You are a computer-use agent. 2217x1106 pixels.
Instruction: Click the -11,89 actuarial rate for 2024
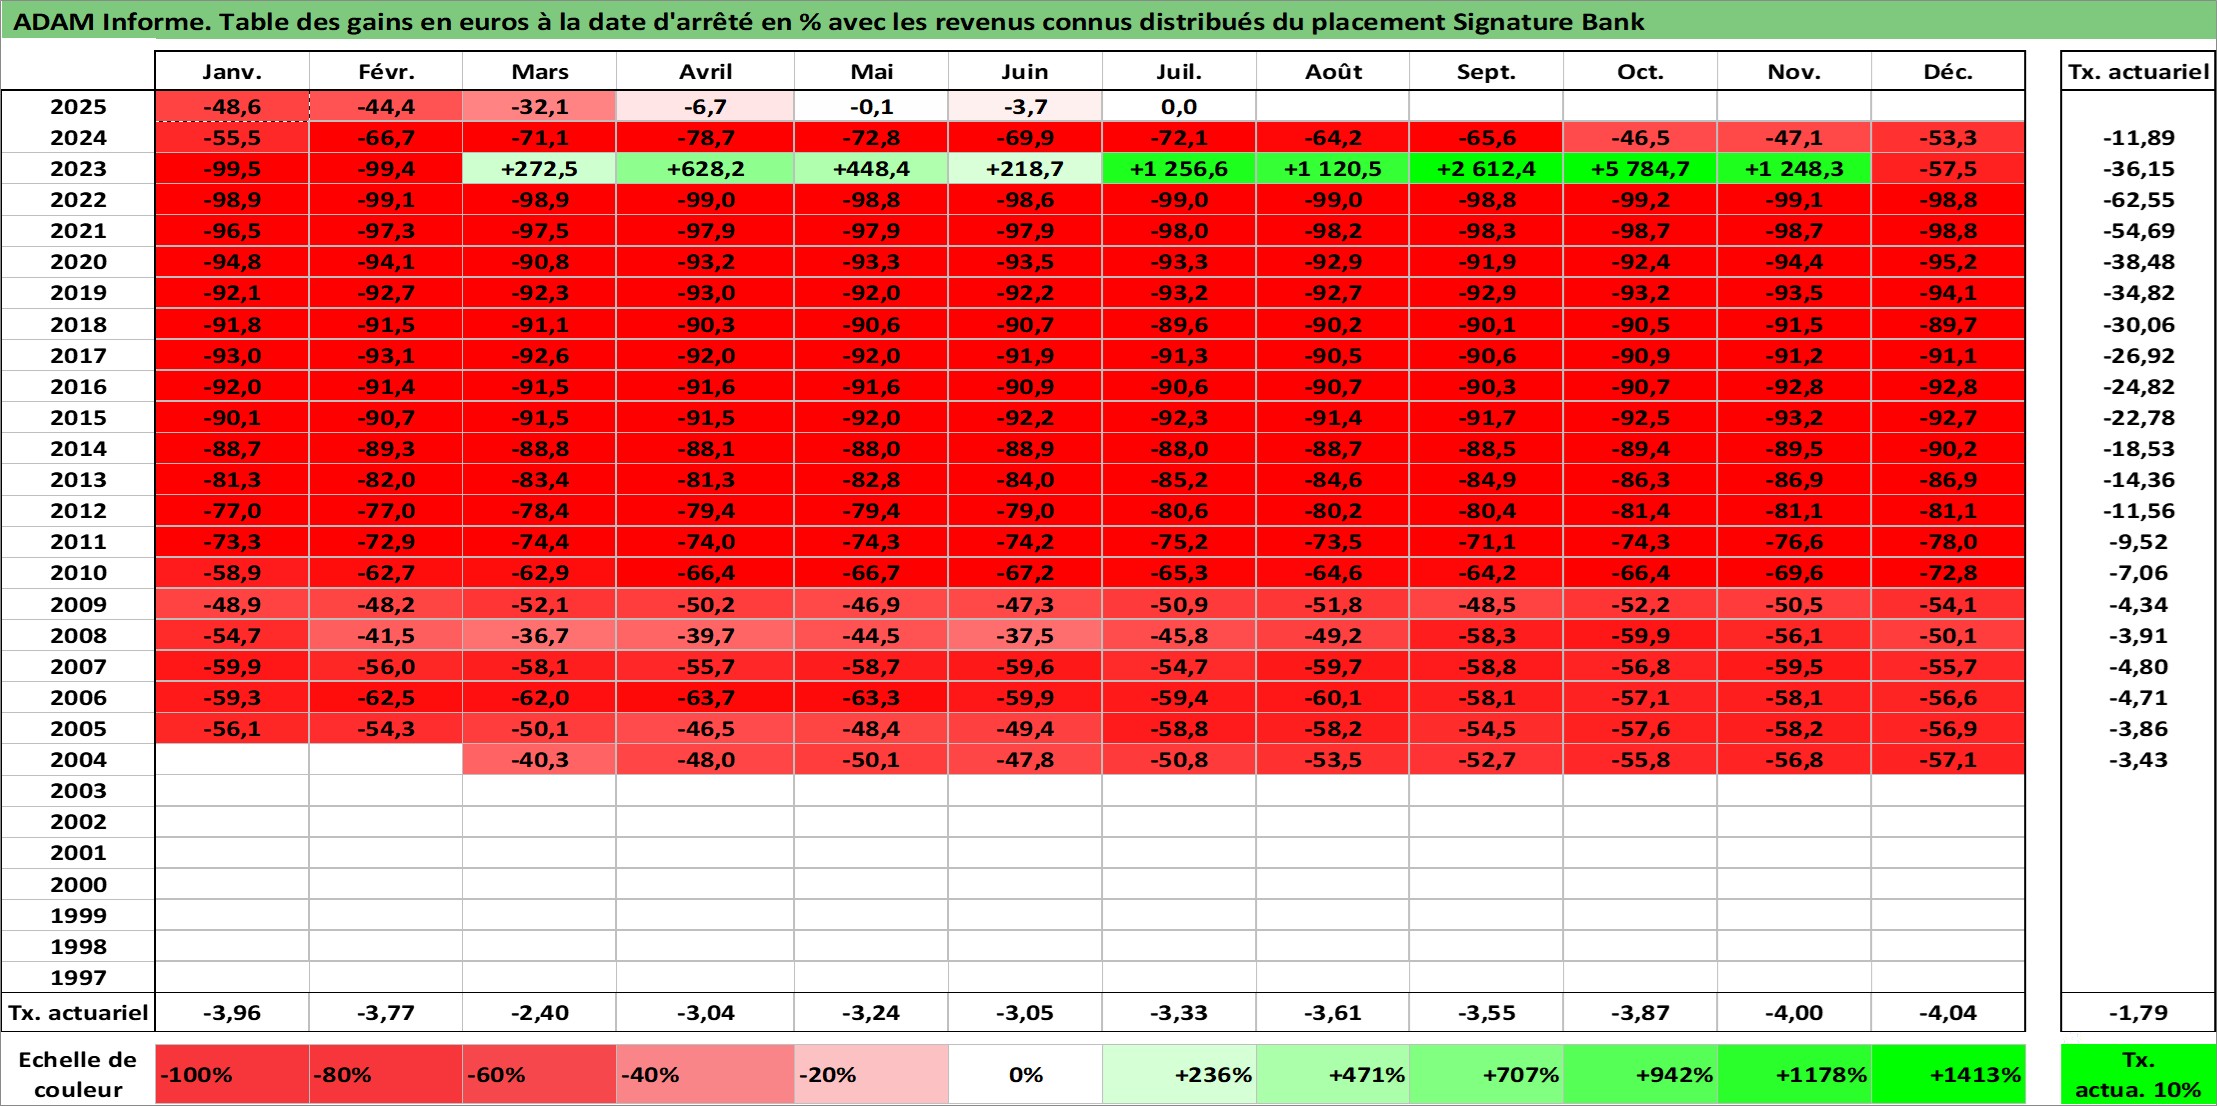(x=2138, y=138)
